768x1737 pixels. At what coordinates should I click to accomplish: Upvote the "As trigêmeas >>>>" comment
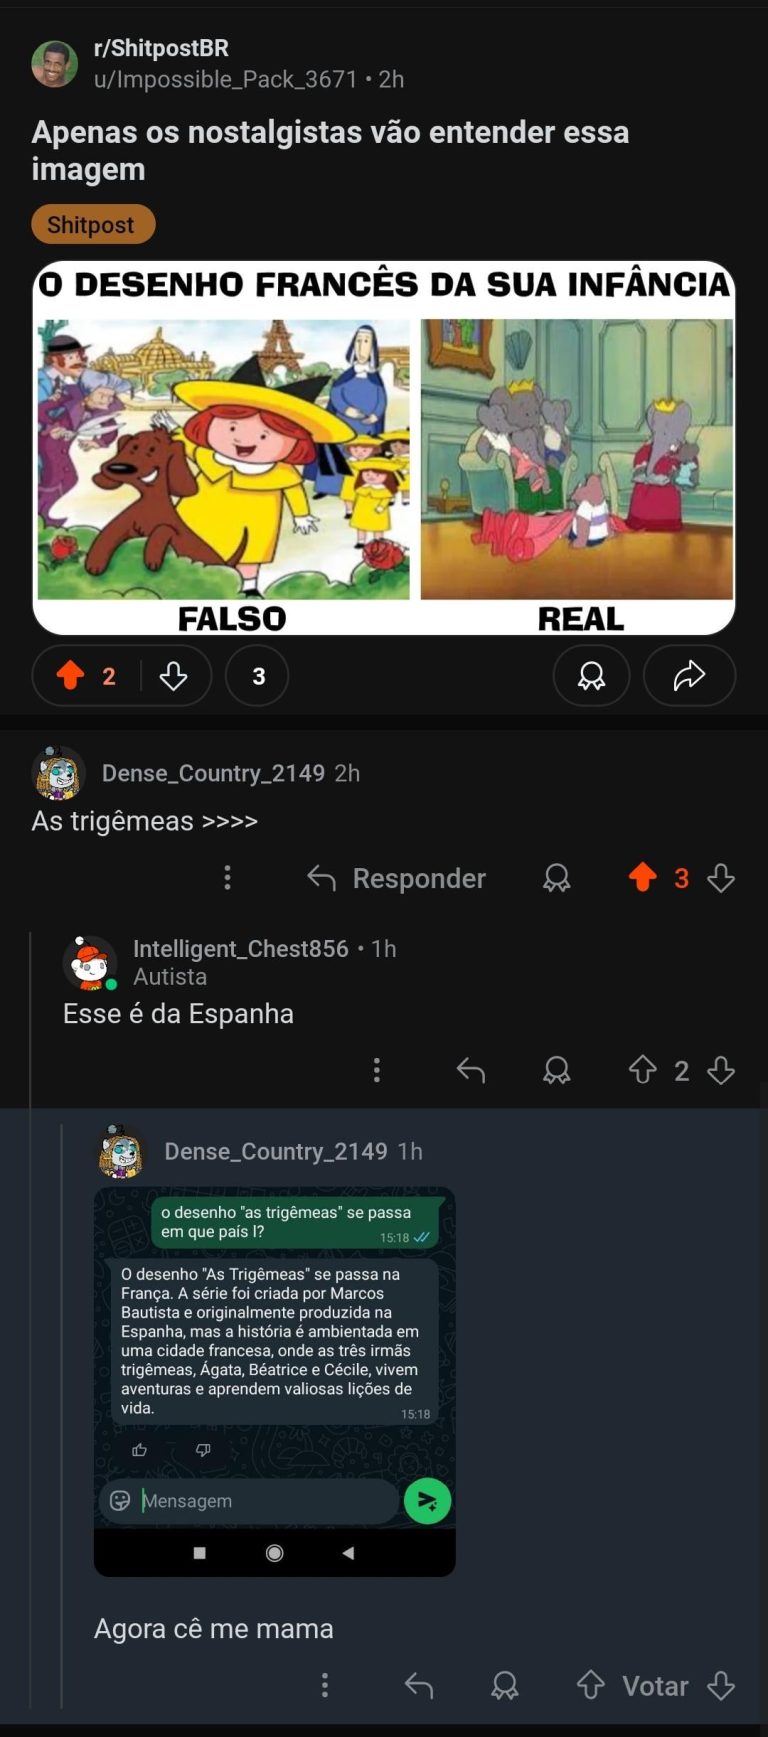643,878
